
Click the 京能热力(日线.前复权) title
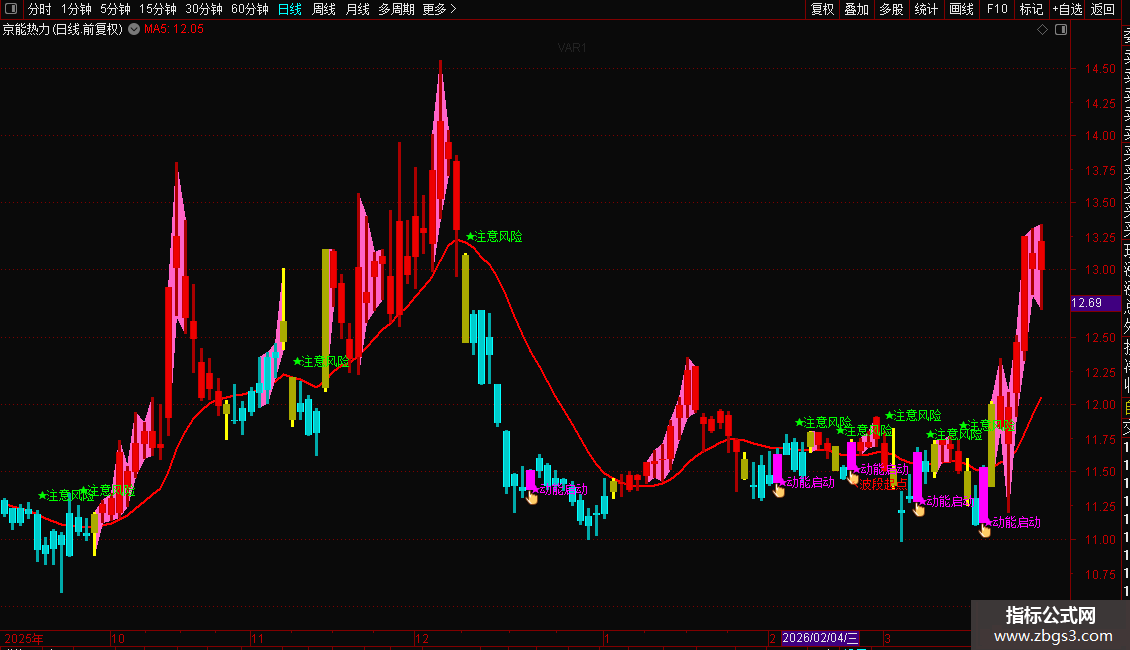tap(63, 29)
